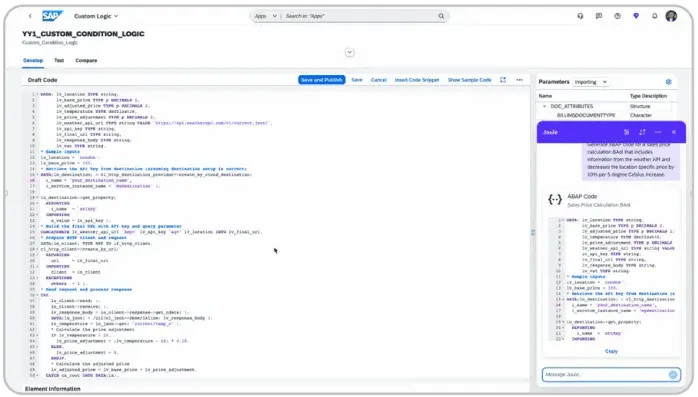Viewport: 698px width, 397px height.
Task: Click Insert Code Snippet
Action: pyautogui.click(x=417, y=80)
